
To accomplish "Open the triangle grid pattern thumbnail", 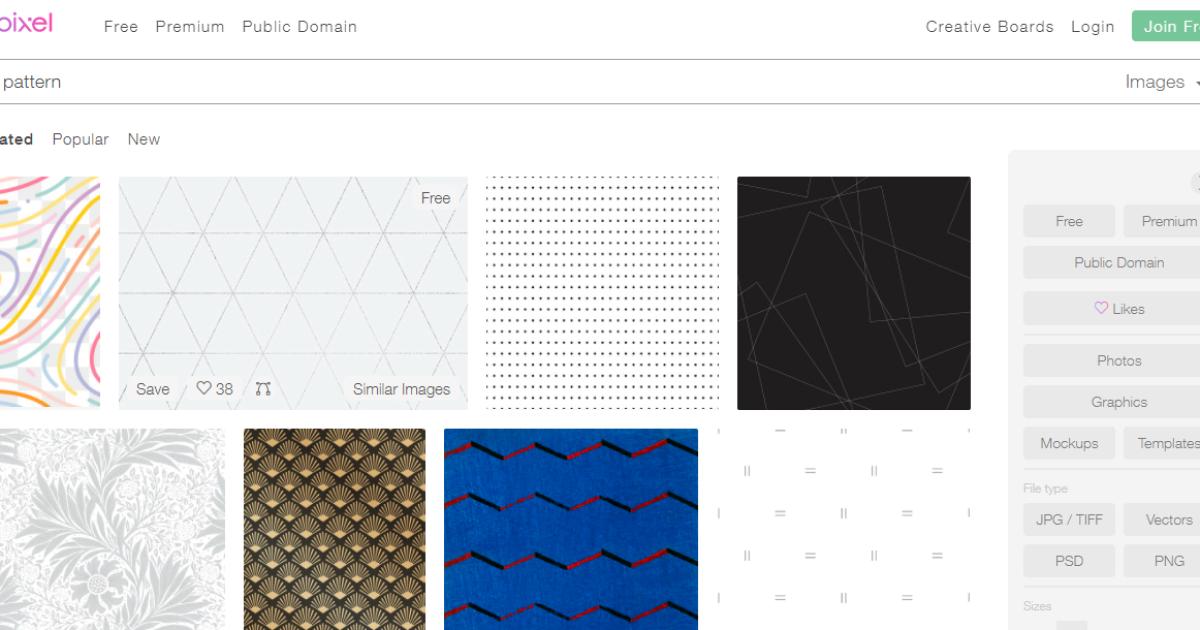I will (x=293, y=293).
